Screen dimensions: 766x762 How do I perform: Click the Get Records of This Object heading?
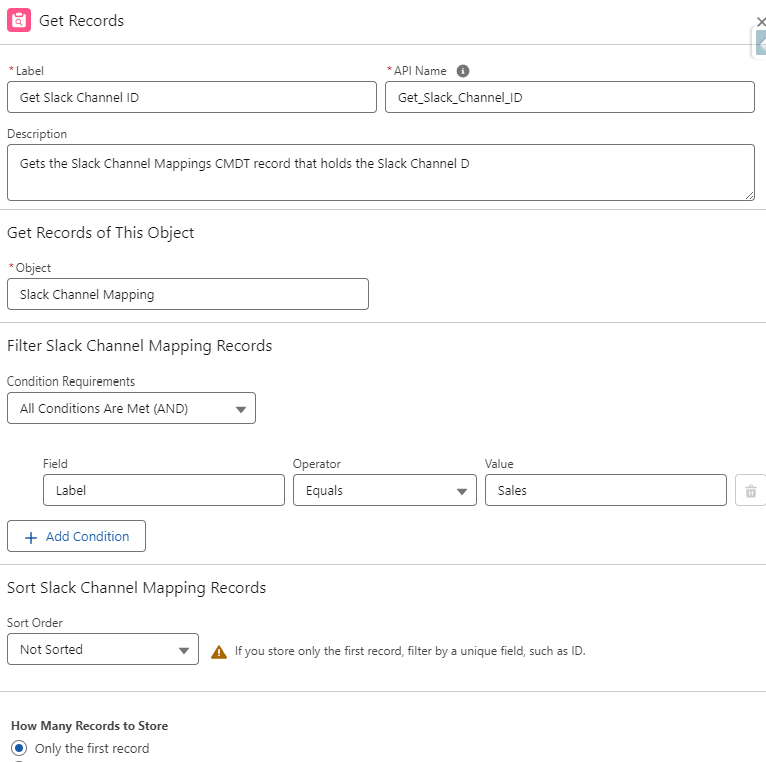coord(100,233)
